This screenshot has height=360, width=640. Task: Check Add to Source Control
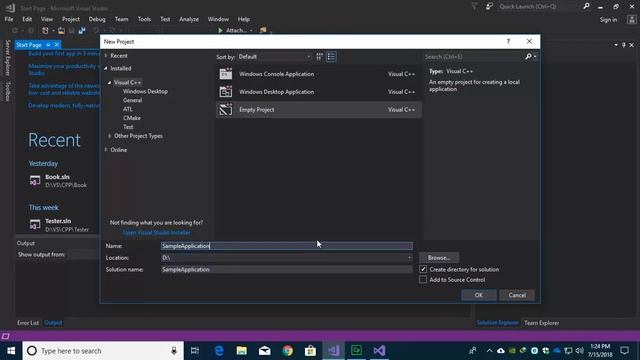tap(423, 280)
